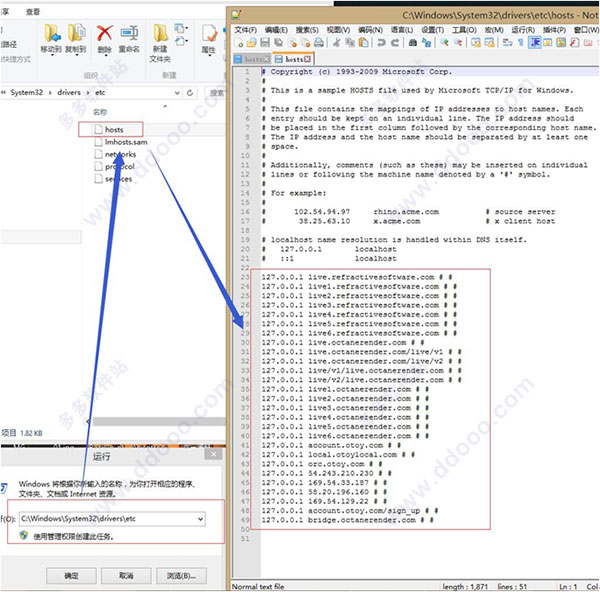
Task: Click the Zoom In magnifier icon
Action: (x=445, y=43)
